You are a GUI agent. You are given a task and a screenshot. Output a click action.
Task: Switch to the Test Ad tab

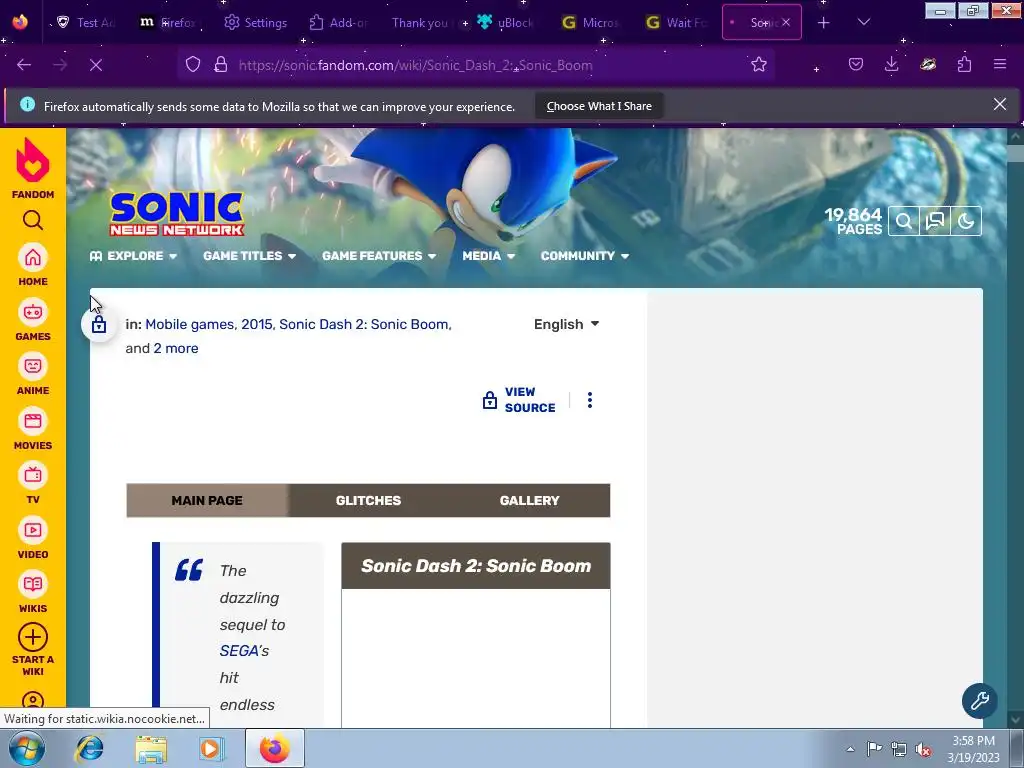pos(86,23)
